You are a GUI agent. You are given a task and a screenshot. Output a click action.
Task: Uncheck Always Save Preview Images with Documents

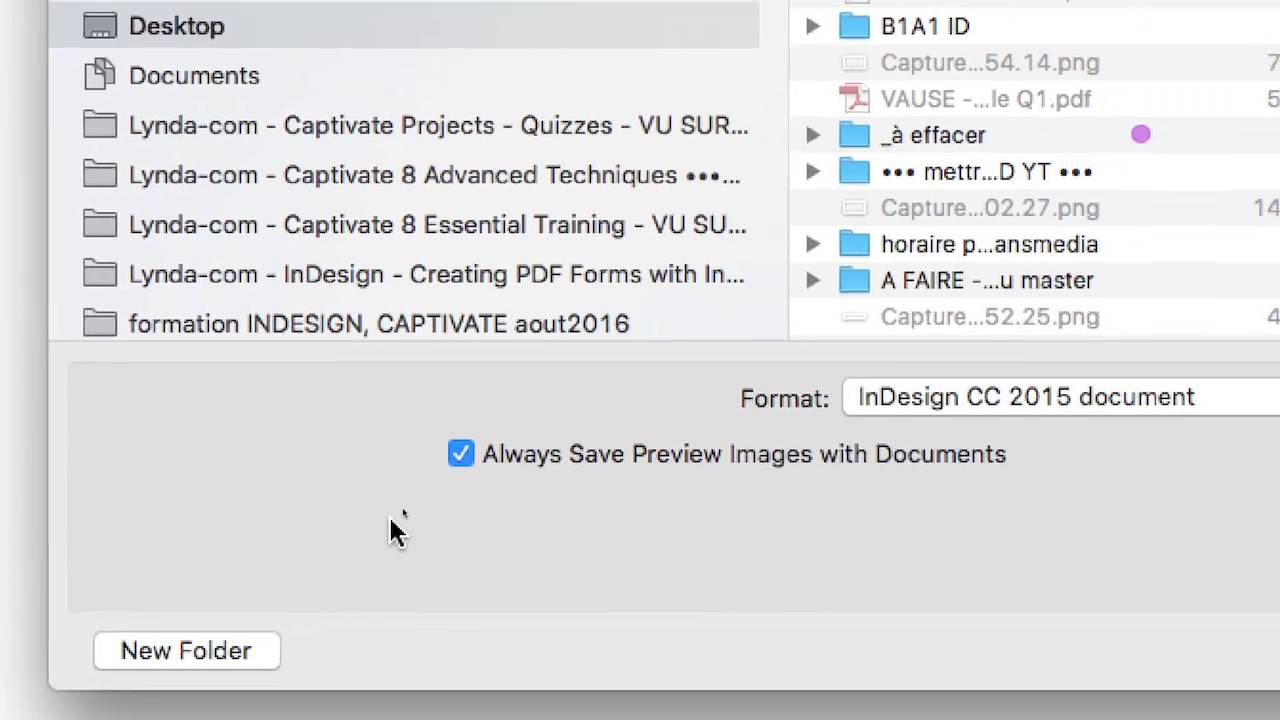point(461,454)
